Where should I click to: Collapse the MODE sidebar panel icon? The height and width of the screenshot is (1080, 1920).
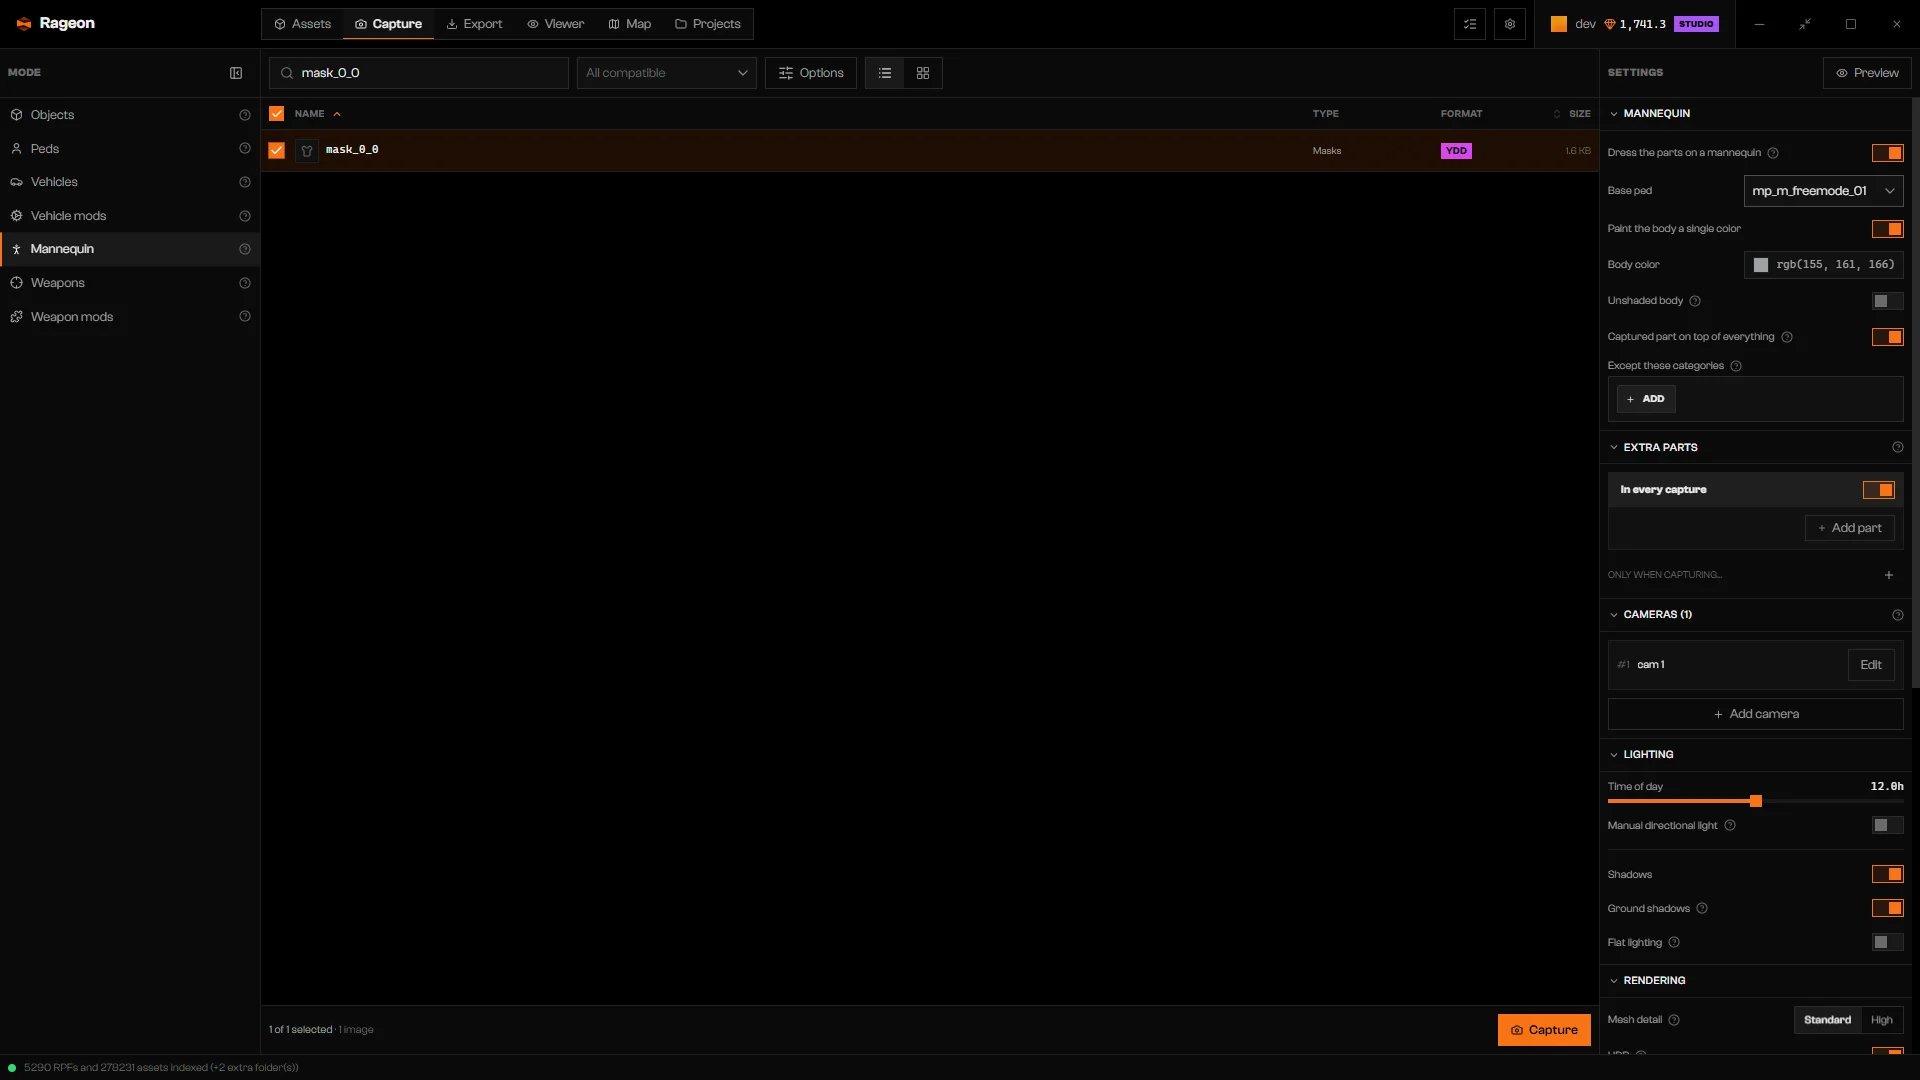(236, 73)
